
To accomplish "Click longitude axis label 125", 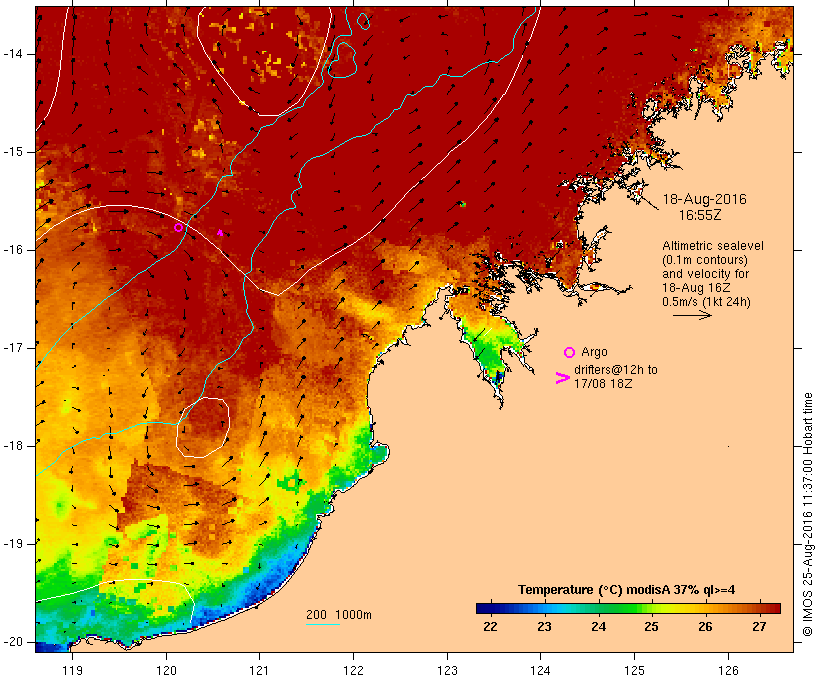I will [634, 671].
